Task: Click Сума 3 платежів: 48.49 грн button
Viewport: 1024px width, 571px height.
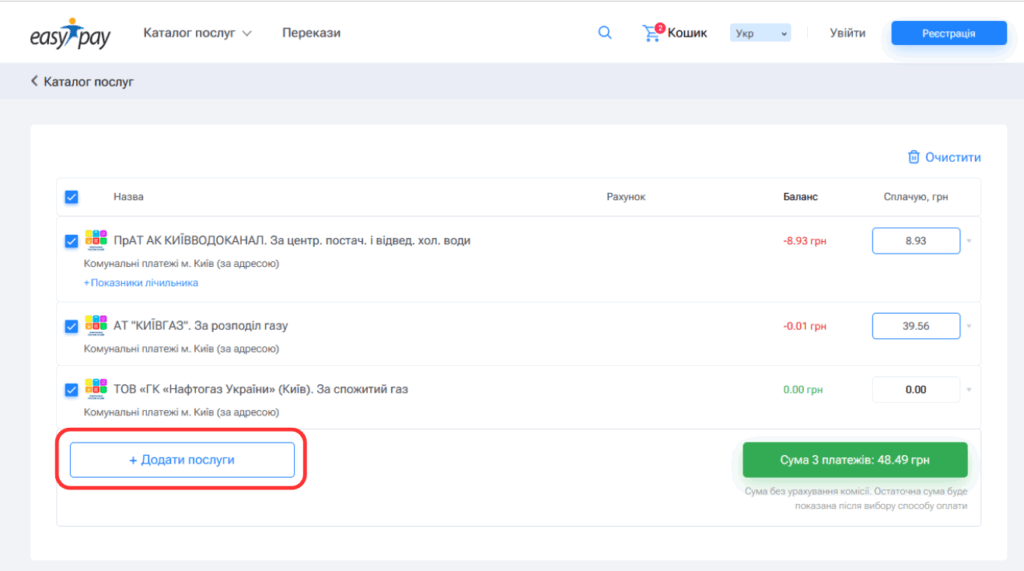Action: click(855, 460)
